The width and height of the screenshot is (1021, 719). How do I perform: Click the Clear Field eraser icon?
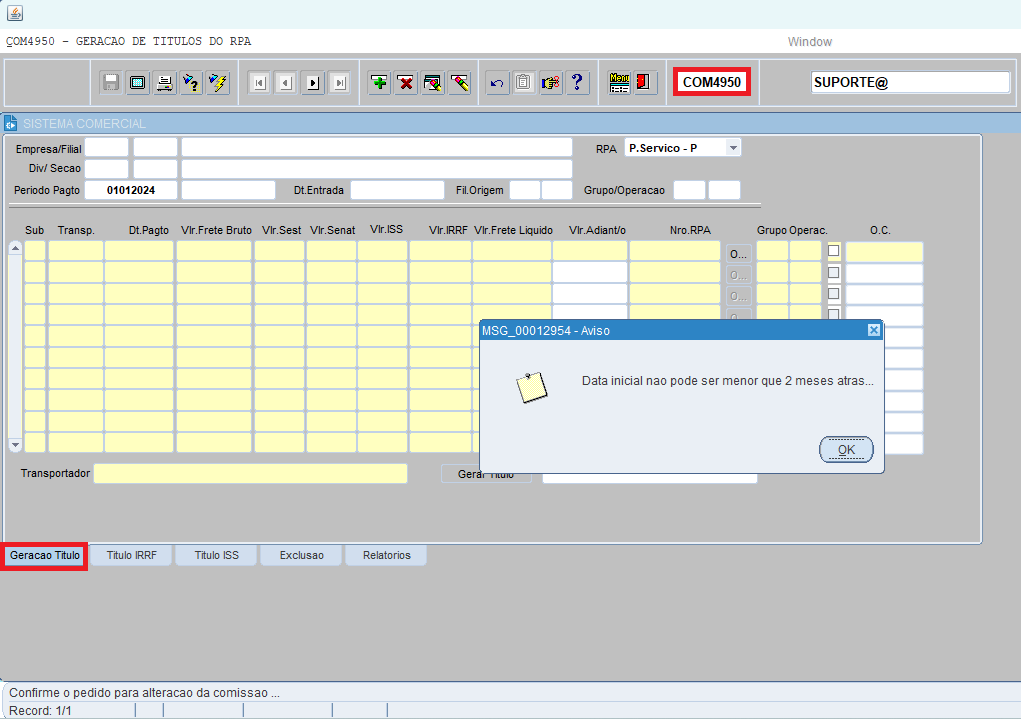[460, 83]
